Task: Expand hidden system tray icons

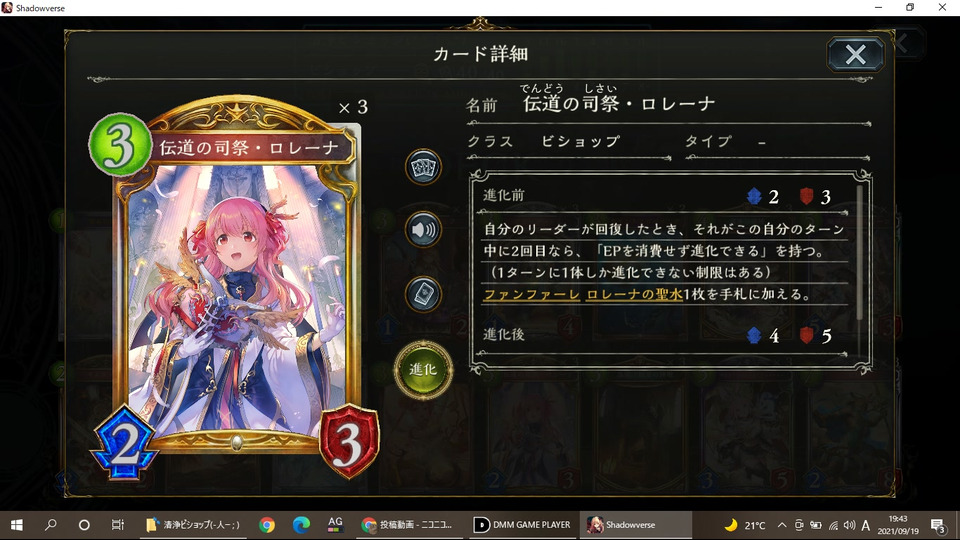Action: tap(782, 525)
